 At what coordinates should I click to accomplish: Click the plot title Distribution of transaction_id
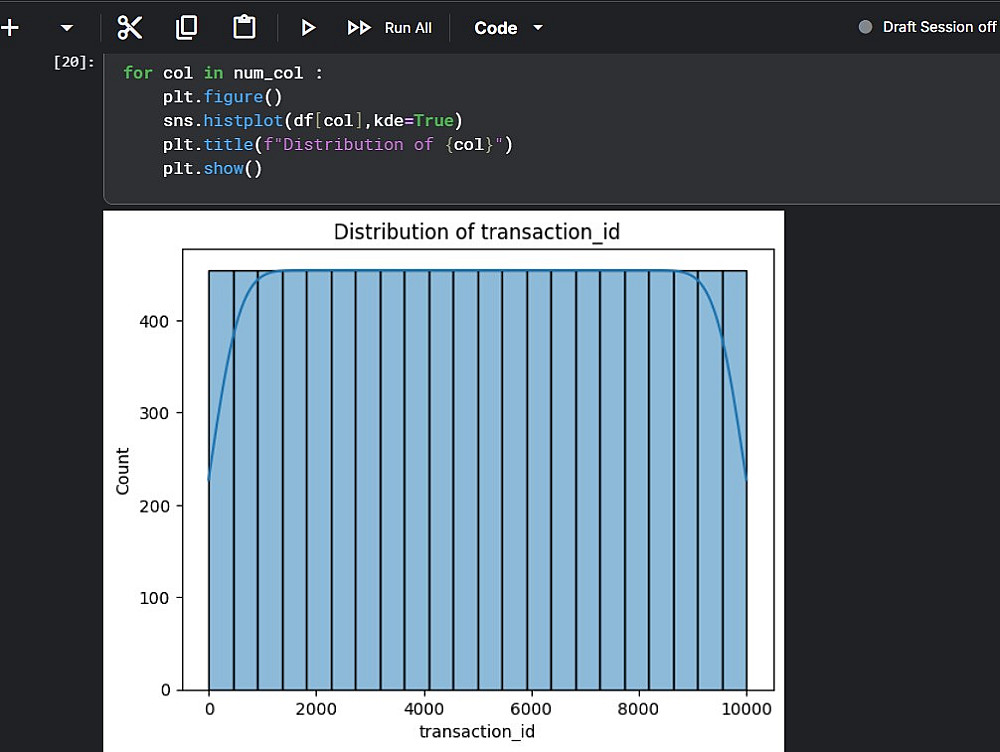point(476,232)
